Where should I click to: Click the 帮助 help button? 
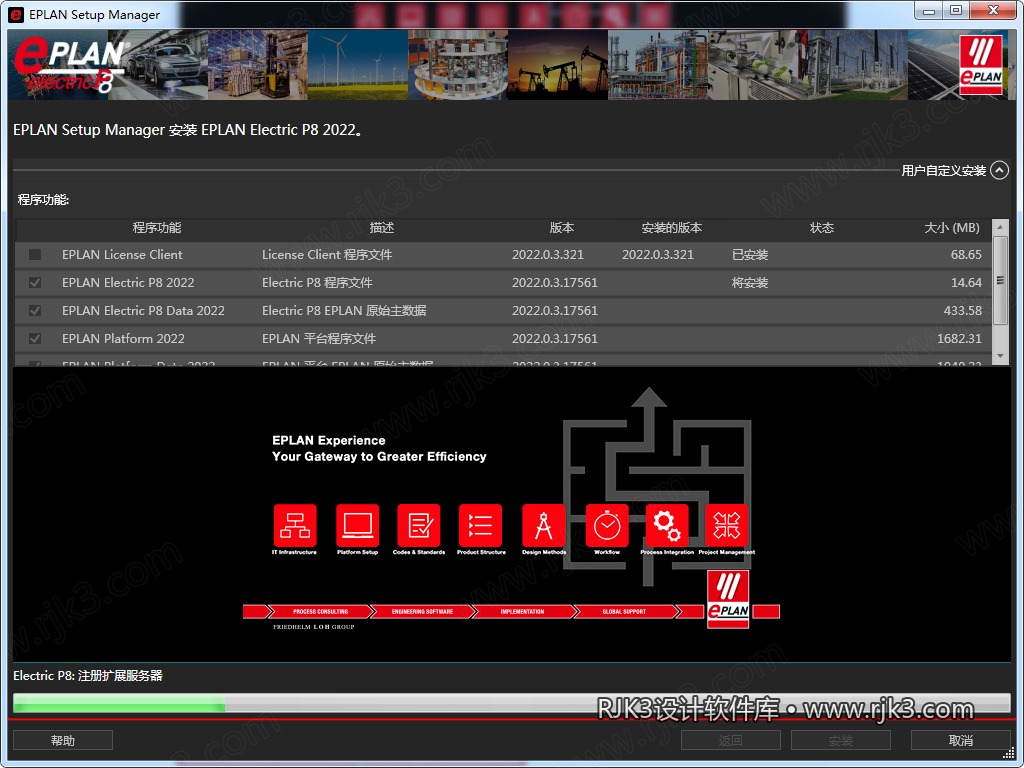point(63,740)
